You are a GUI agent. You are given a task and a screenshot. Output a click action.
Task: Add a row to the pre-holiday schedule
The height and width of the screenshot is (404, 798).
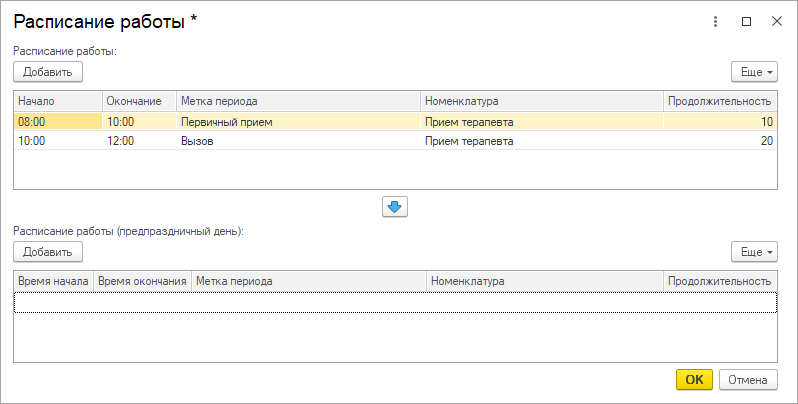click(x=48, y=252)
